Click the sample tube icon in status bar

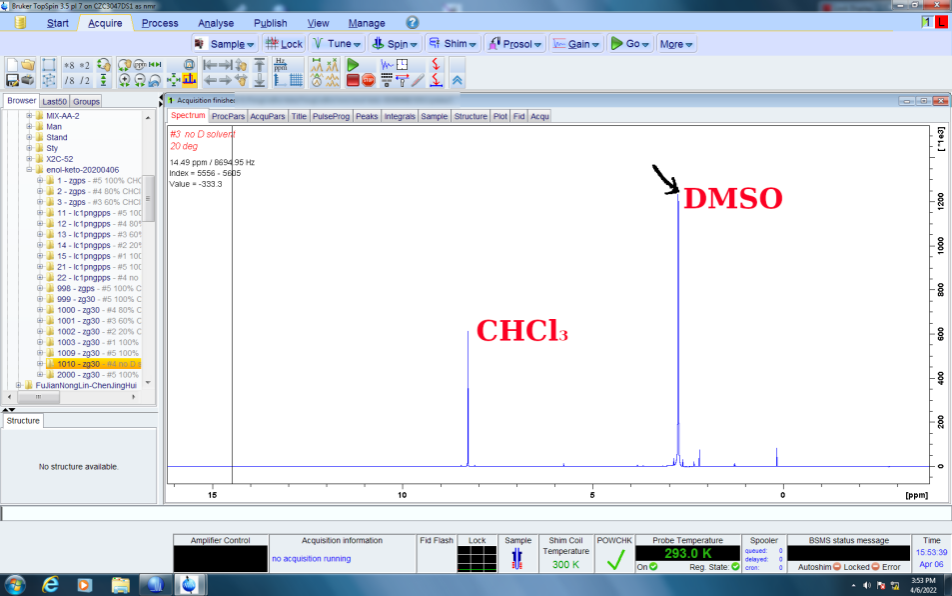pos(517,558)
